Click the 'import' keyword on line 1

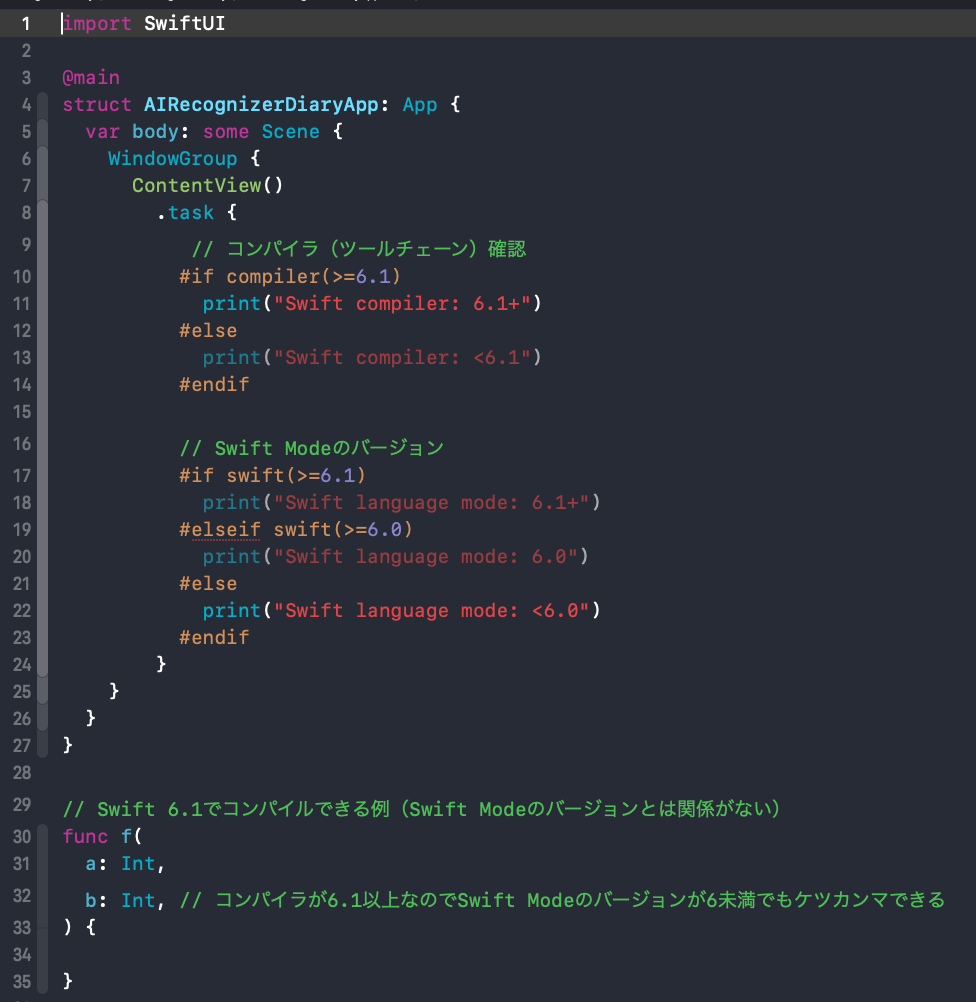[97, 24]
